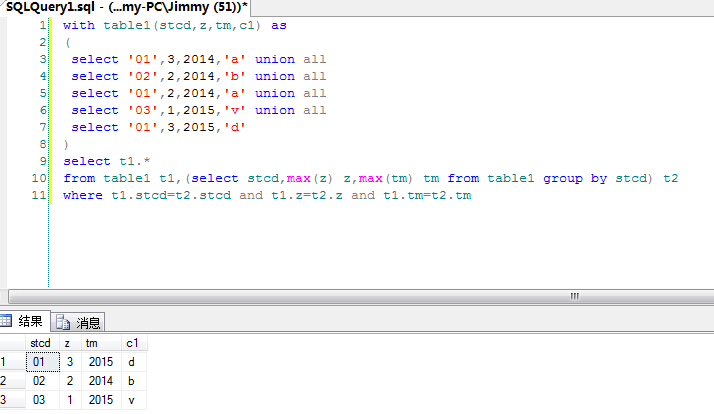
Task: Click the closing parenthesis on line 8
Action: pyautogui.click(x=66, y=144)
